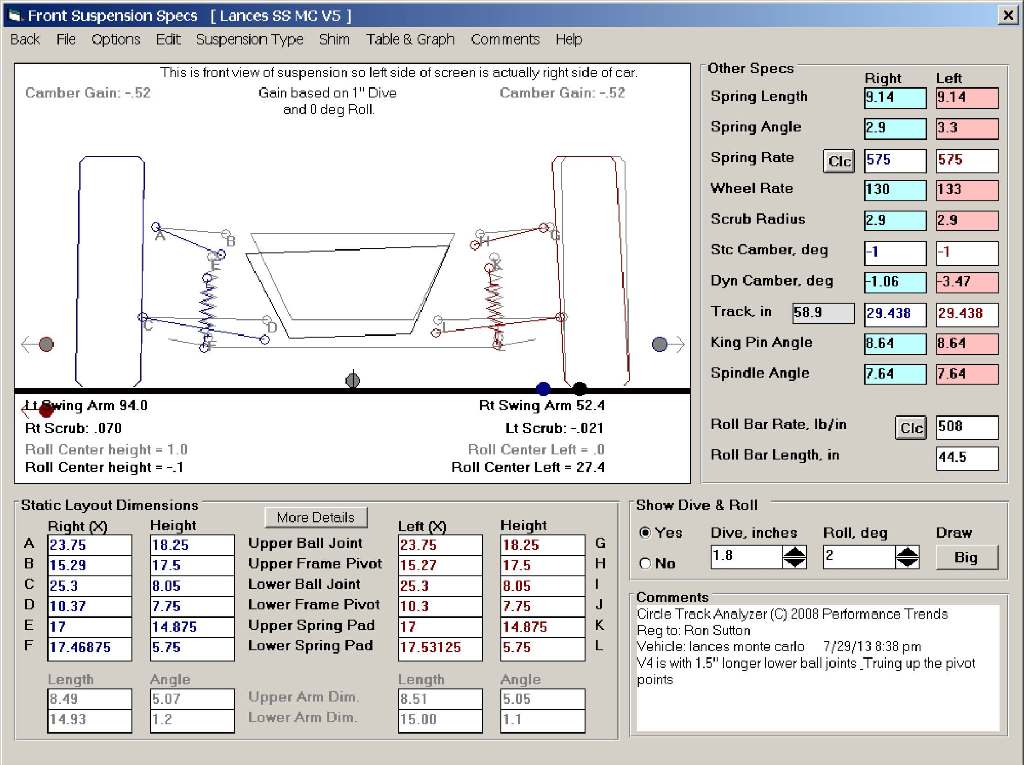
Task: Click the Left Wheel Rate field 133
Action: (967, 190)
